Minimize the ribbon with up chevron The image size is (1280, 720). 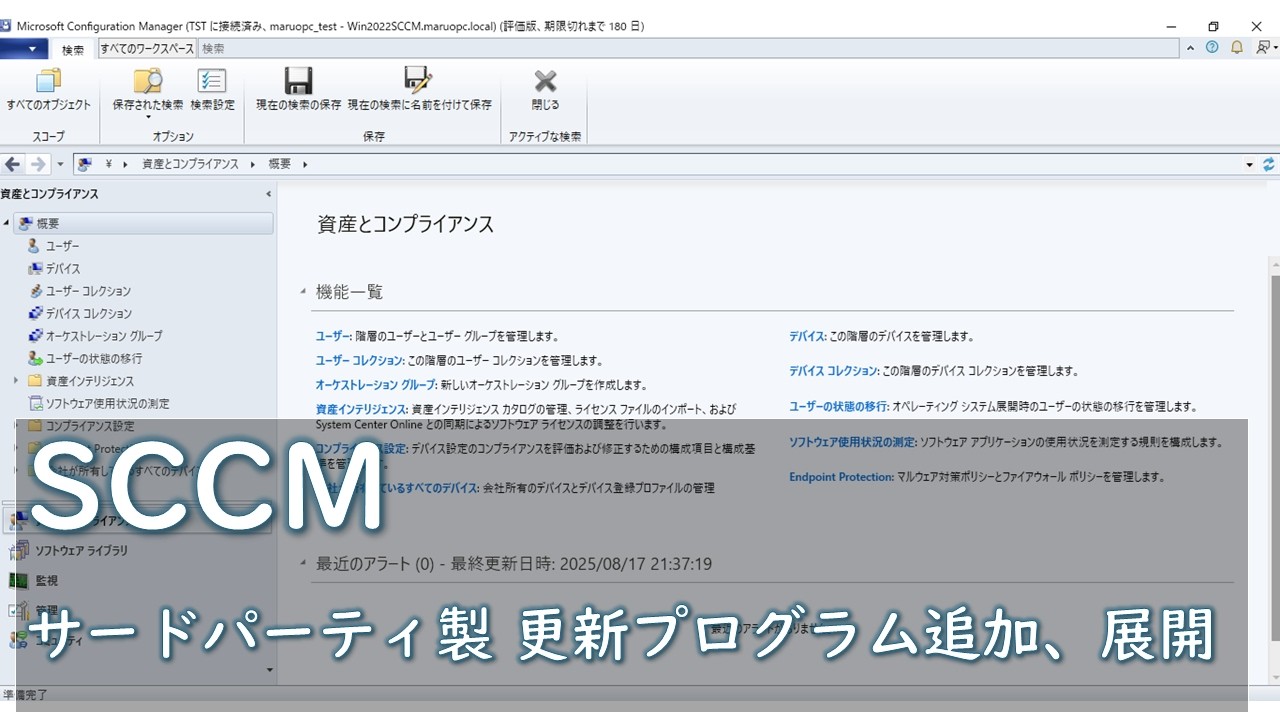(x=1190, y=47)
